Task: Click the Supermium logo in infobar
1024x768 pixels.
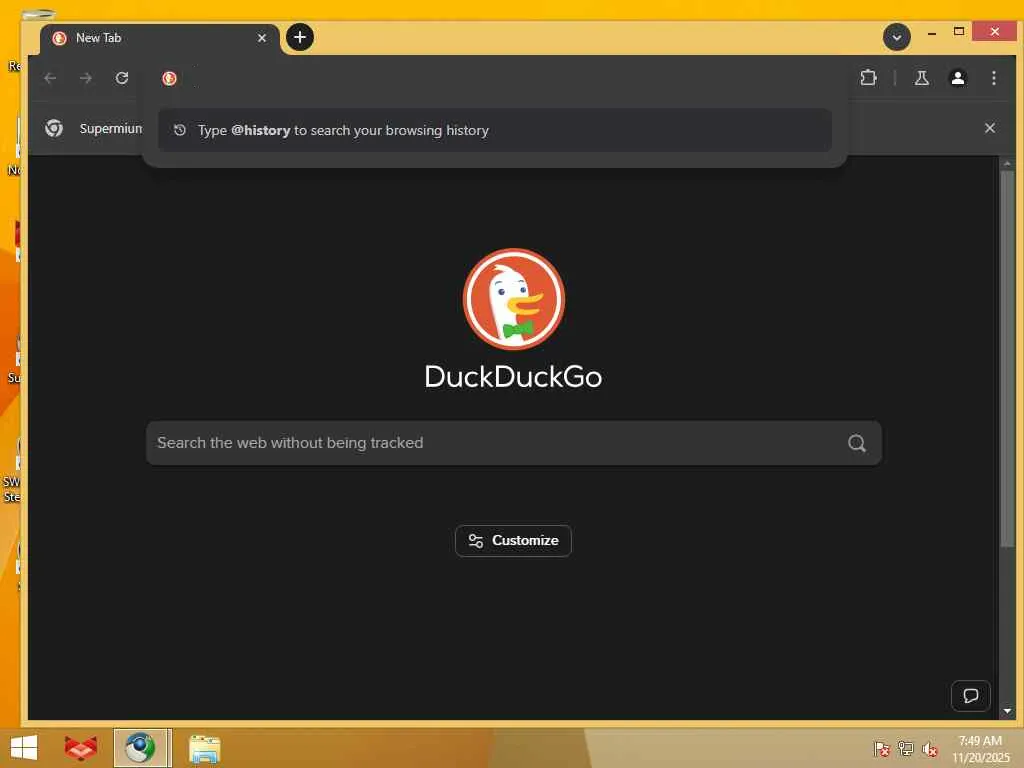Action: click(x=54, y=128)
